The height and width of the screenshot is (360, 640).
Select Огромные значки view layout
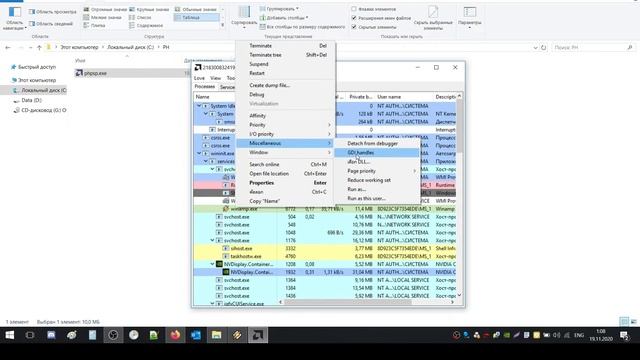click(x=105, y=9)
